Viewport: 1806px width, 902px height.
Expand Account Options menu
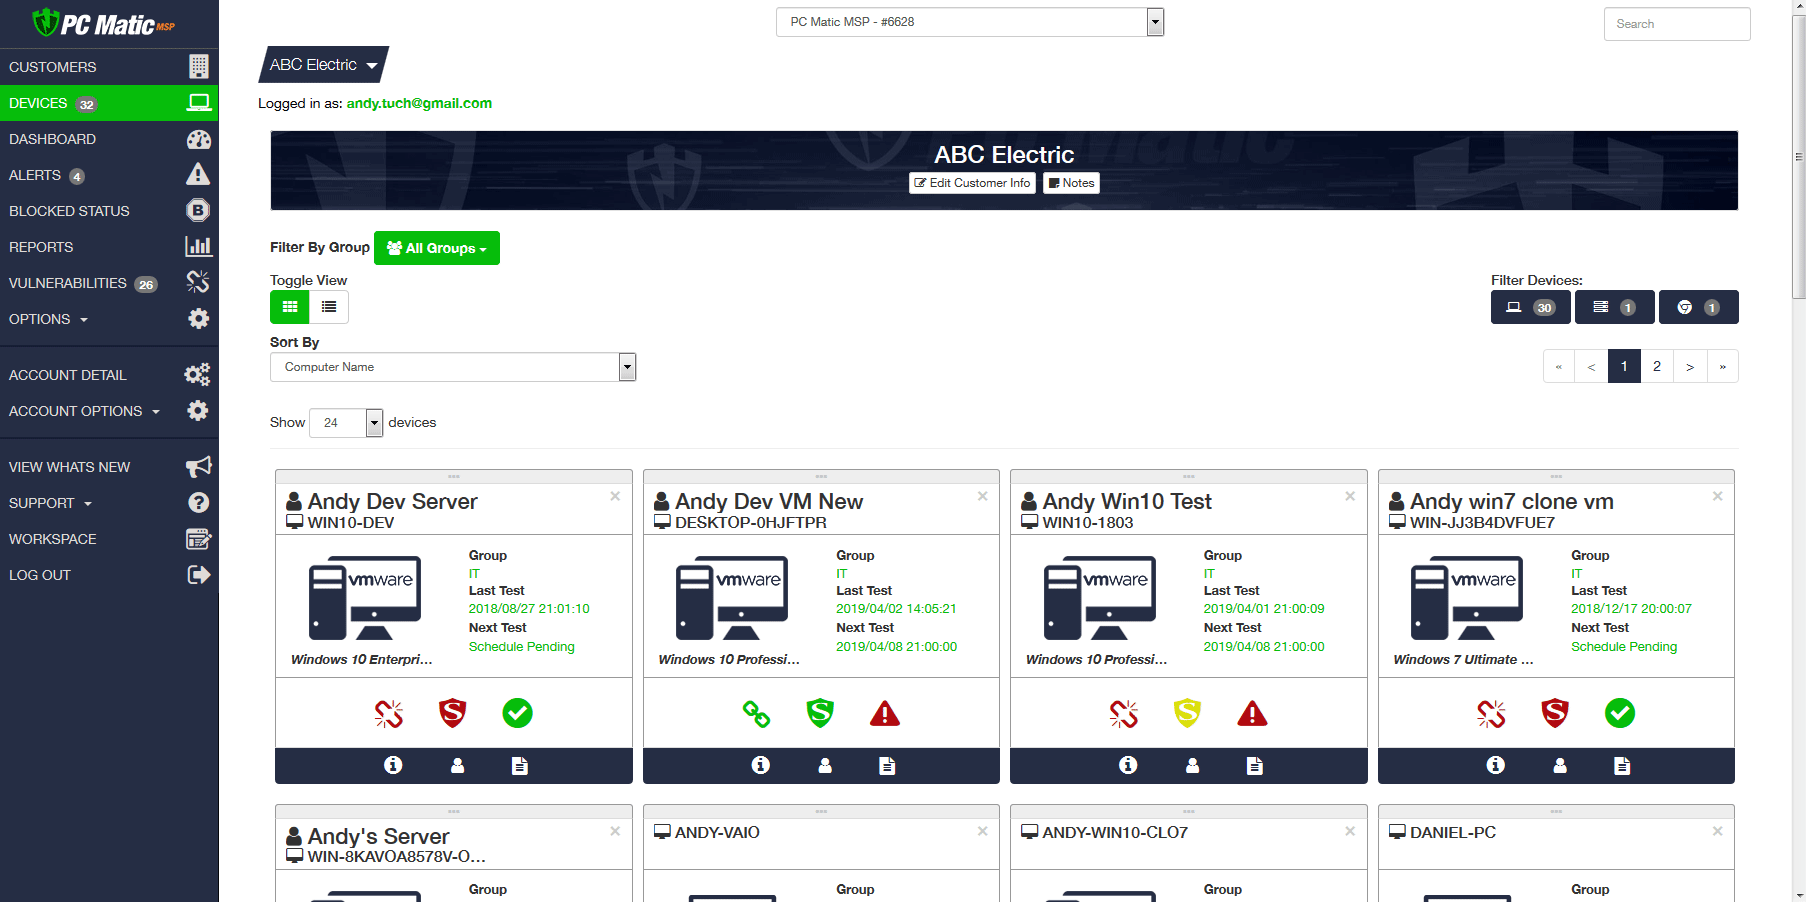click(109, 411)
